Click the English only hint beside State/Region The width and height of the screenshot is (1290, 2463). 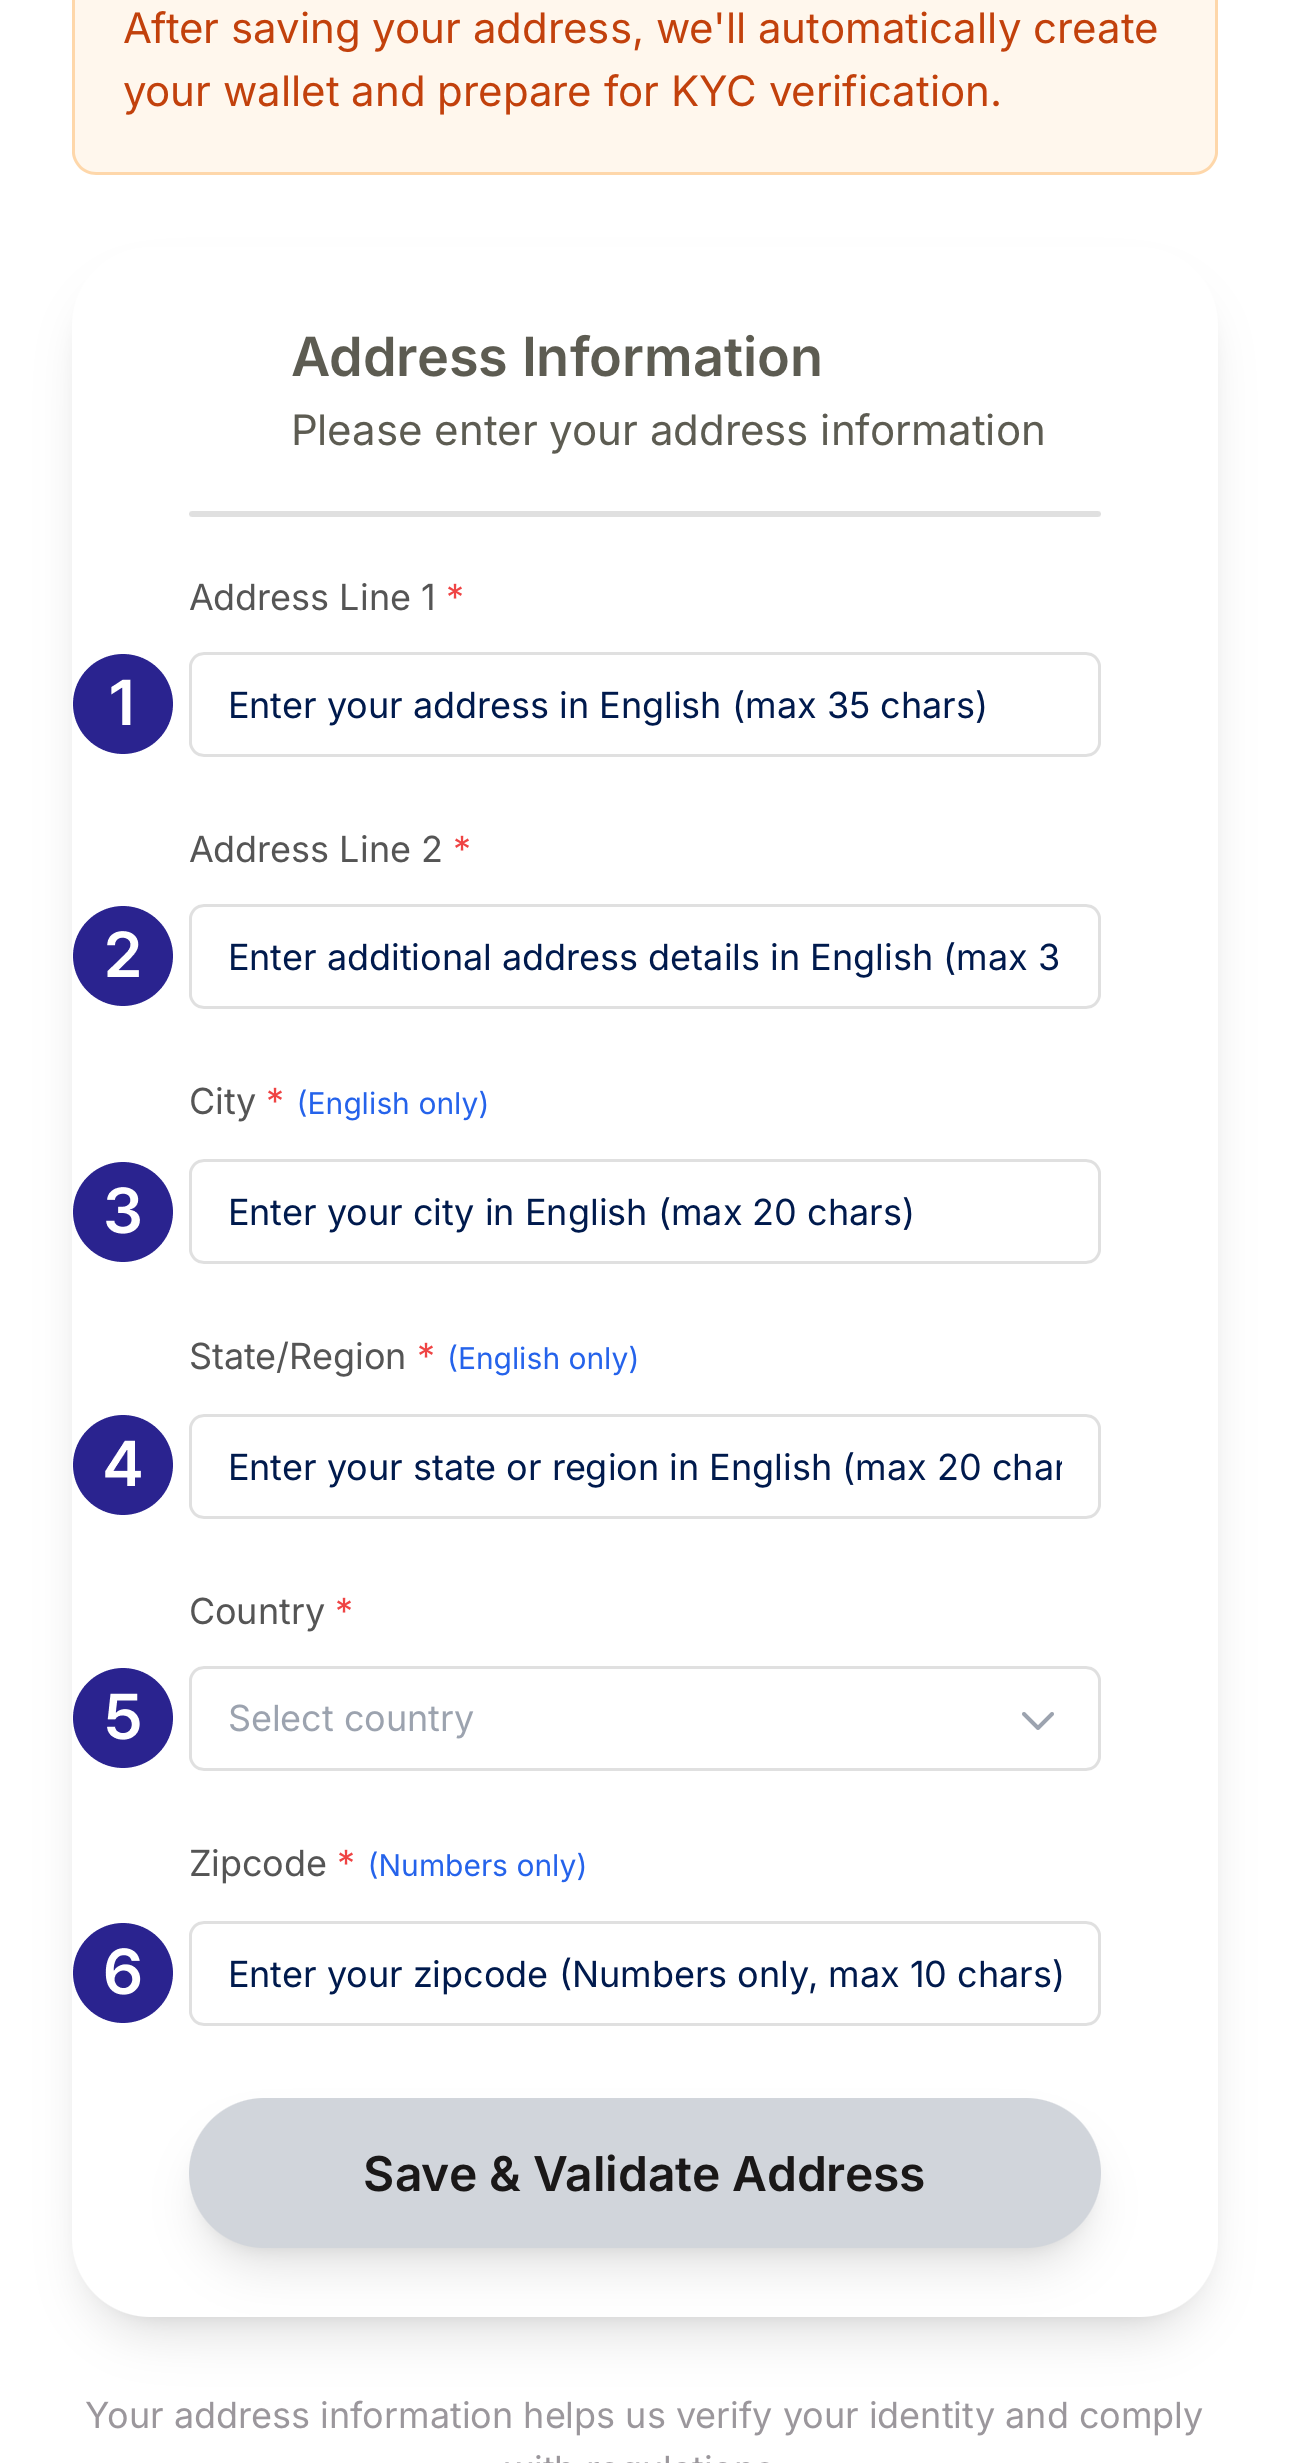coord(543,1359)
